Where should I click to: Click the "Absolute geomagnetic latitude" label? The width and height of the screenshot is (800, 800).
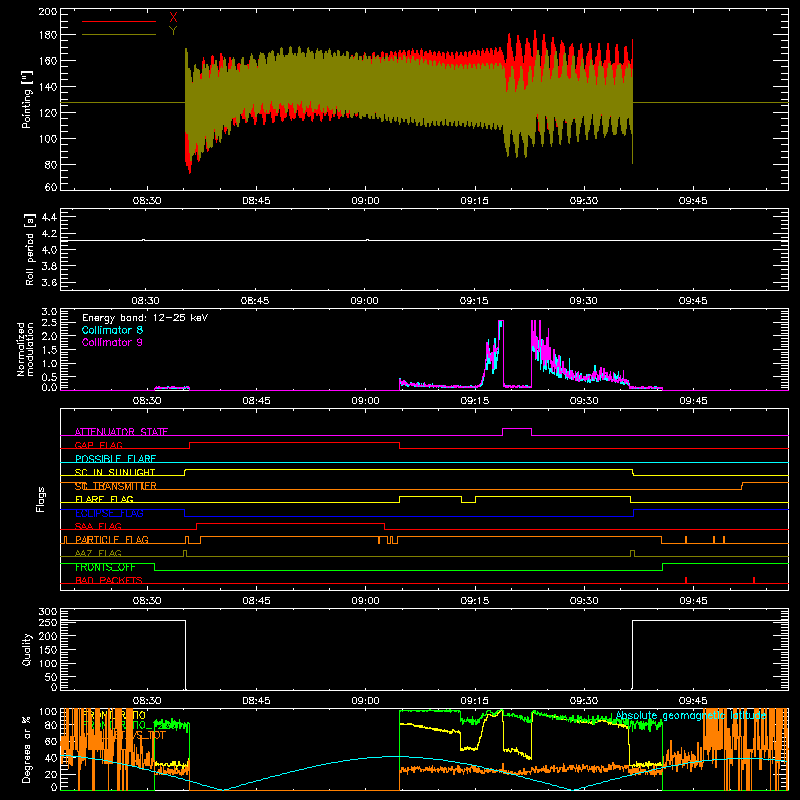coord(691,715)
